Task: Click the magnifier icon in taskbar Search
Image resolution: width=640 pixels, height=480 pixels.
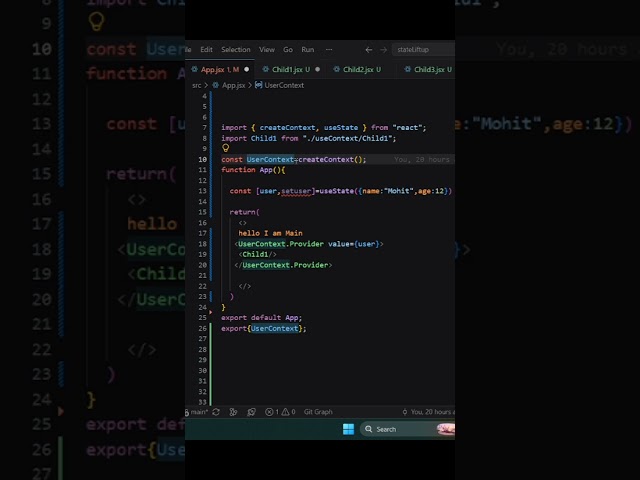Action: pos(369,429)
